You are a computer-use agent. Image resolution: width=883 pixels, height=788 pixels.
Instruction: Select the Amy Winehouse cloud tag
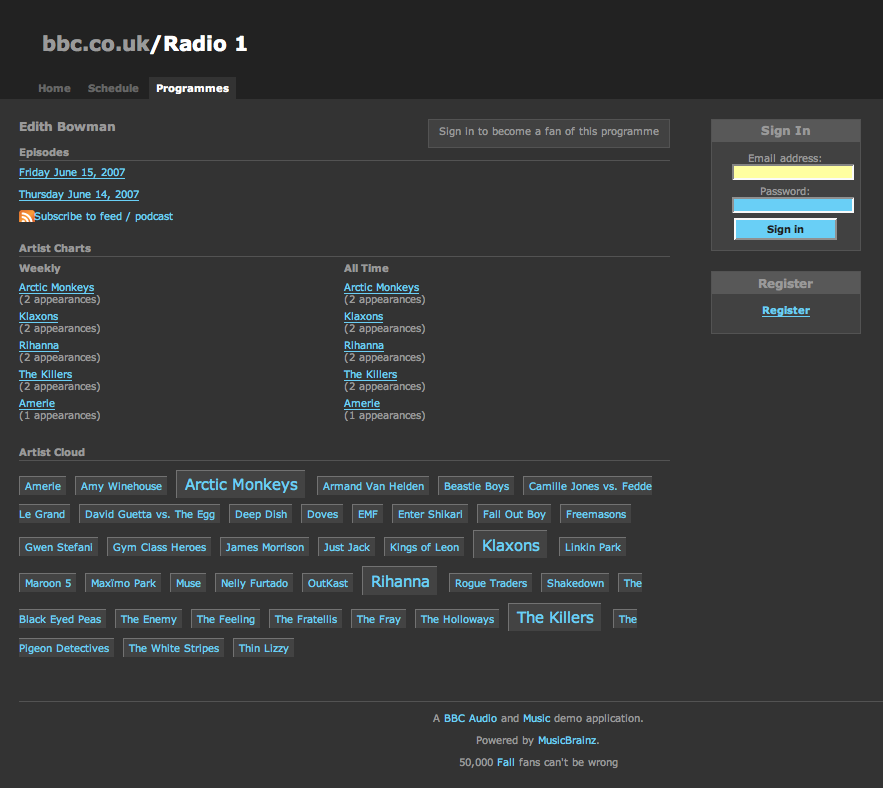(x=121, y=487)
